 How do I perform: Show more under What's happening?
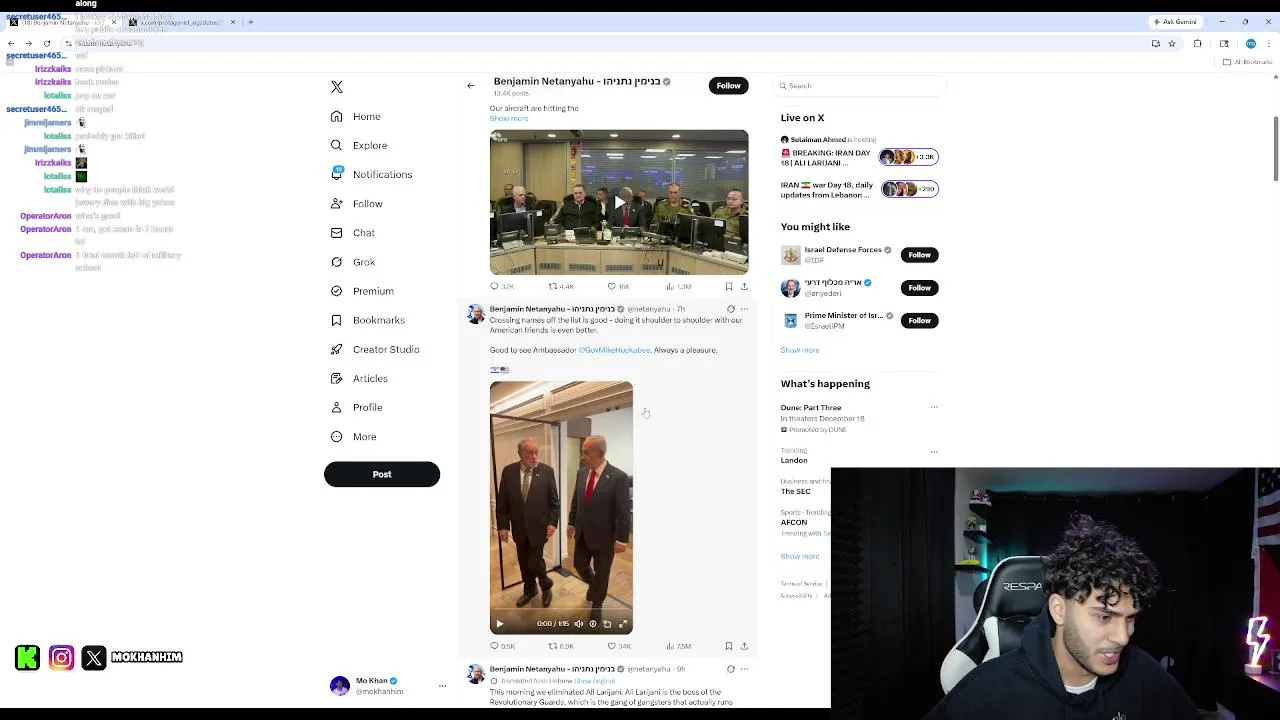pos(800,556)
